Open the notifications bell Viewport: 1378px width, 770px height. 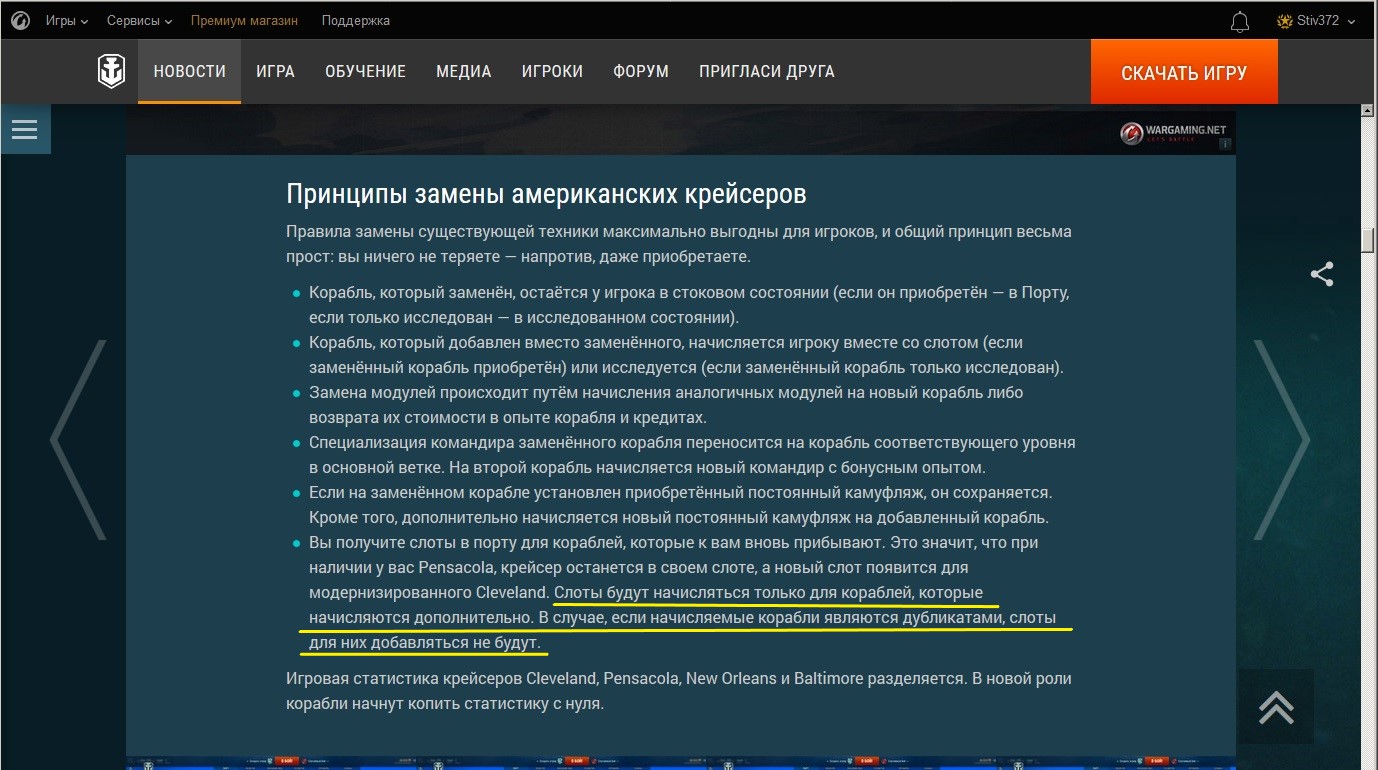[x=1240, y=21]
